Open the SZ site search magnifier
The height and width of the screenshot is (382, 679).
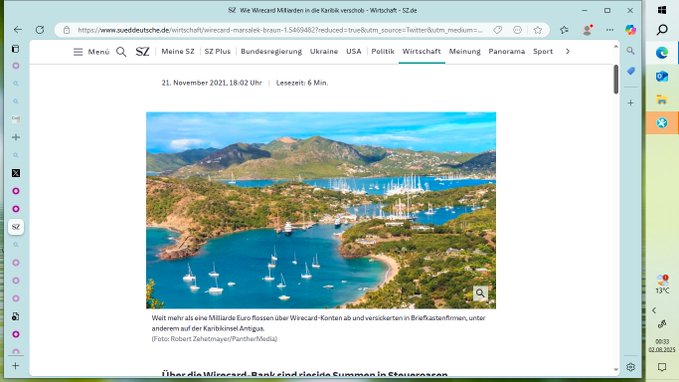pos(121,52)
